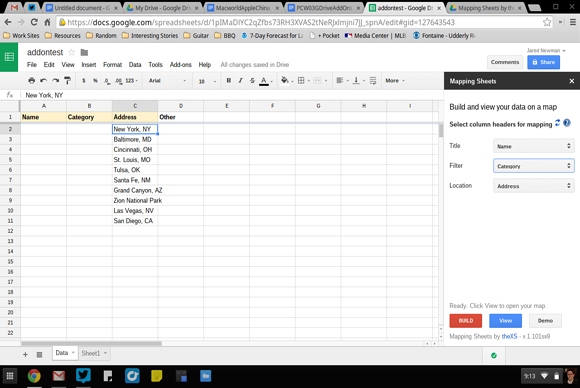Switch to the Sheet1 tab
580x388 pixels.
click(x=91, y=353)
